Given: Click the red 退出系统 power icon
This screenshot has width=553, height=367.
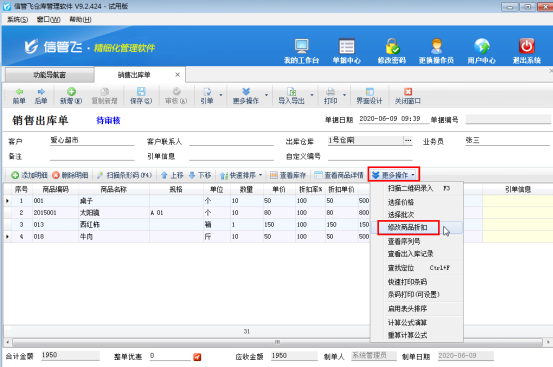Looking at the screenshot, I should (x=527, y=46).
